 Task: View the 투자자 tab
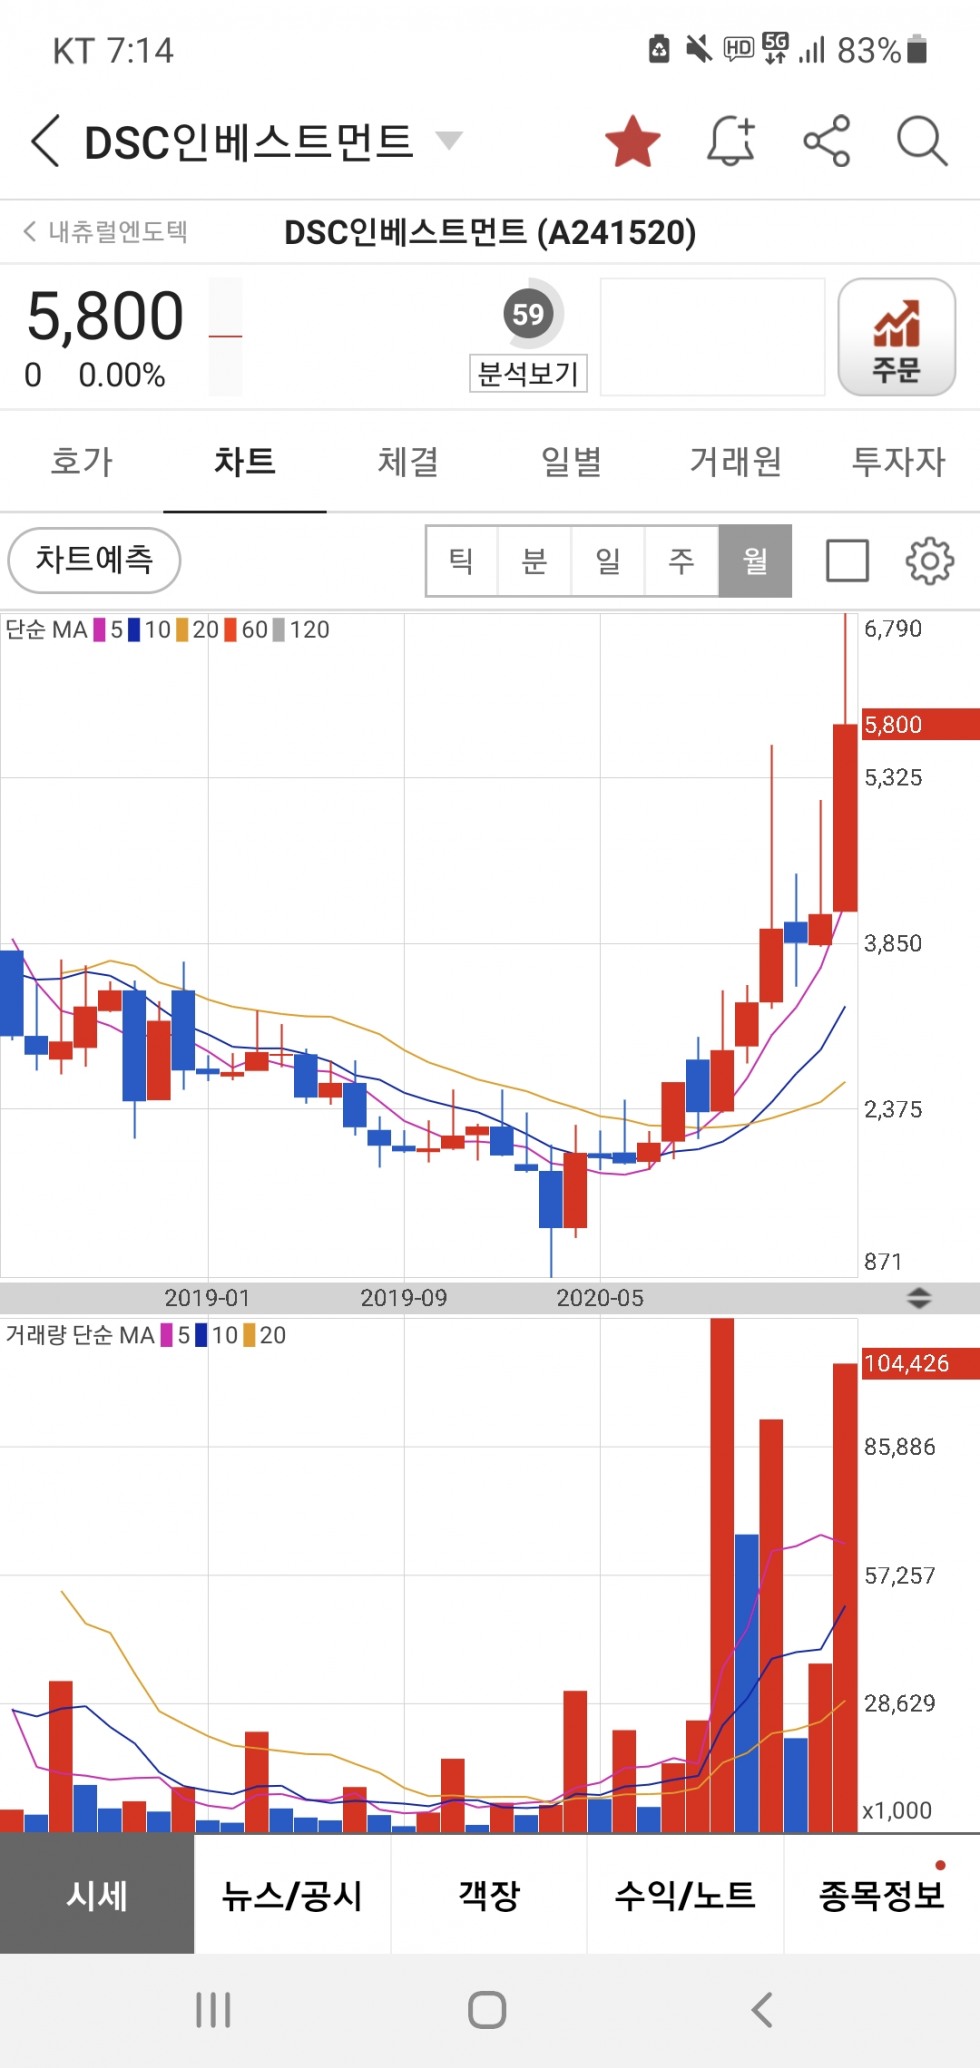point(898,461)
